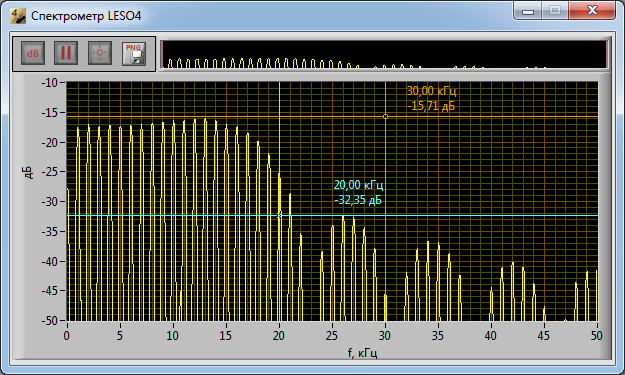Click the tallest spectrum peak near 13 kHz
The width and height of the screenshot is (625, 375).
(205, 120)
